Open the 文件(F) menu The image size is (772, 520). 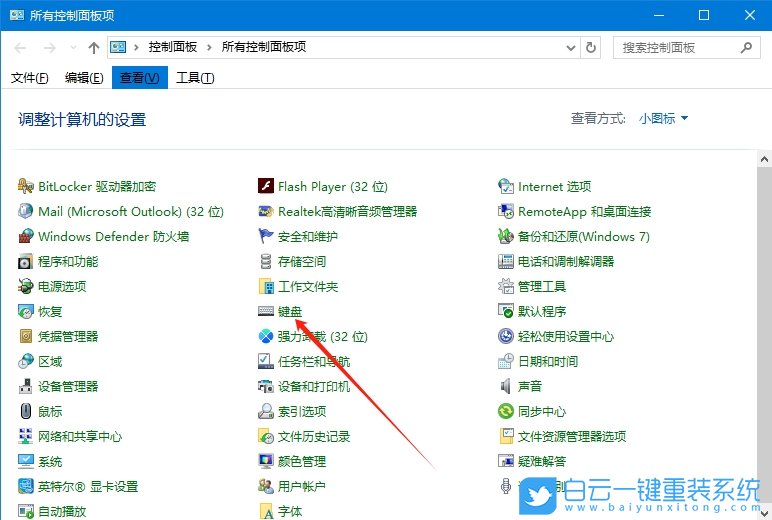click(30, 78)
